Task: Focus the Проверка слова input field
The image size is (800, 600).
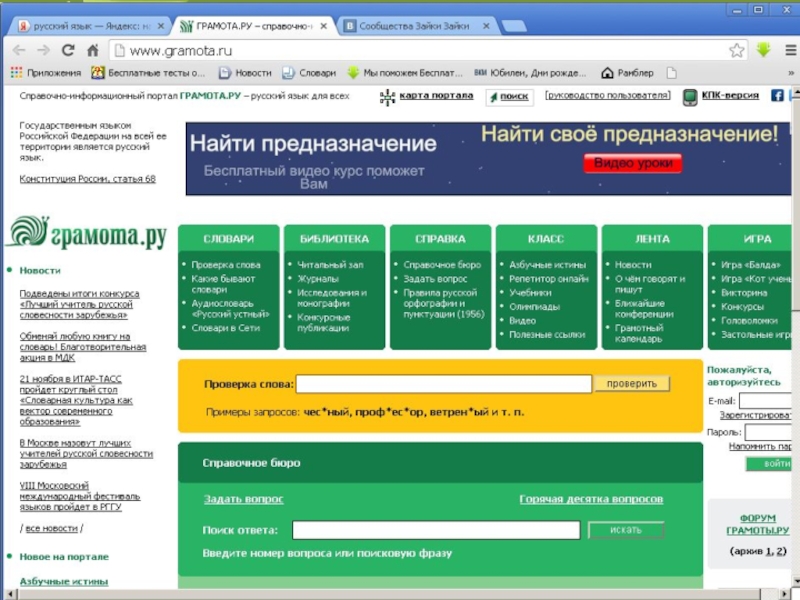Action: 444,384
